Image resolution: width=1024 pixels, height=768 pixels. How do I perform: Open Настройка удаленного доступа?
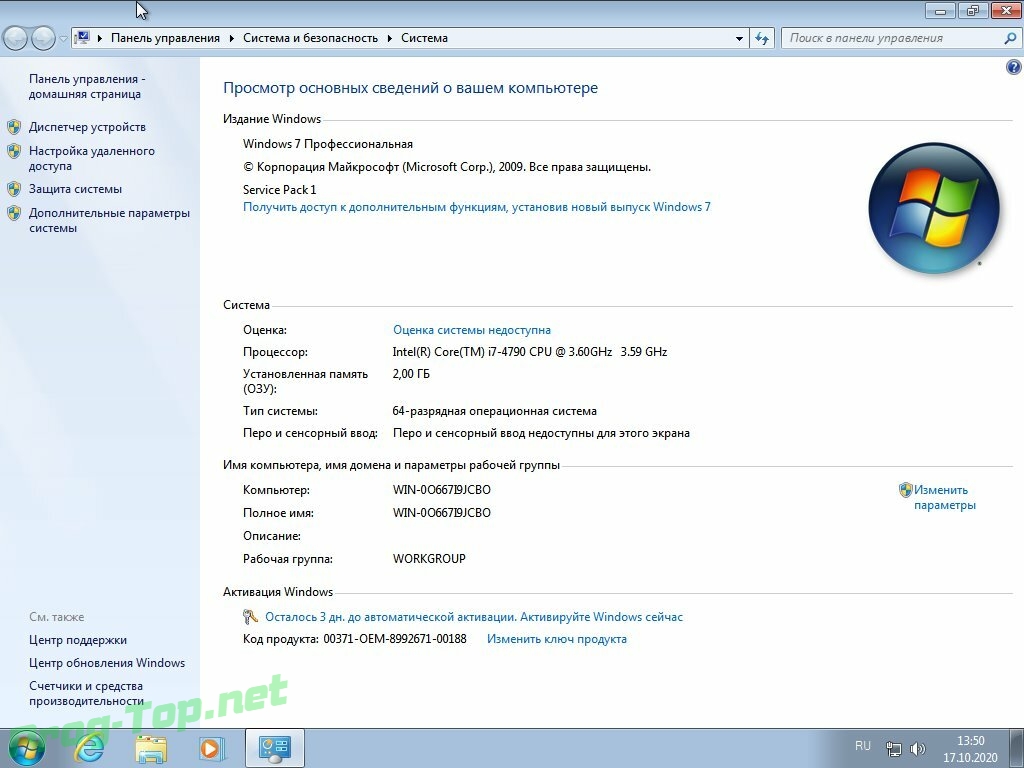(x=91, y=158)
